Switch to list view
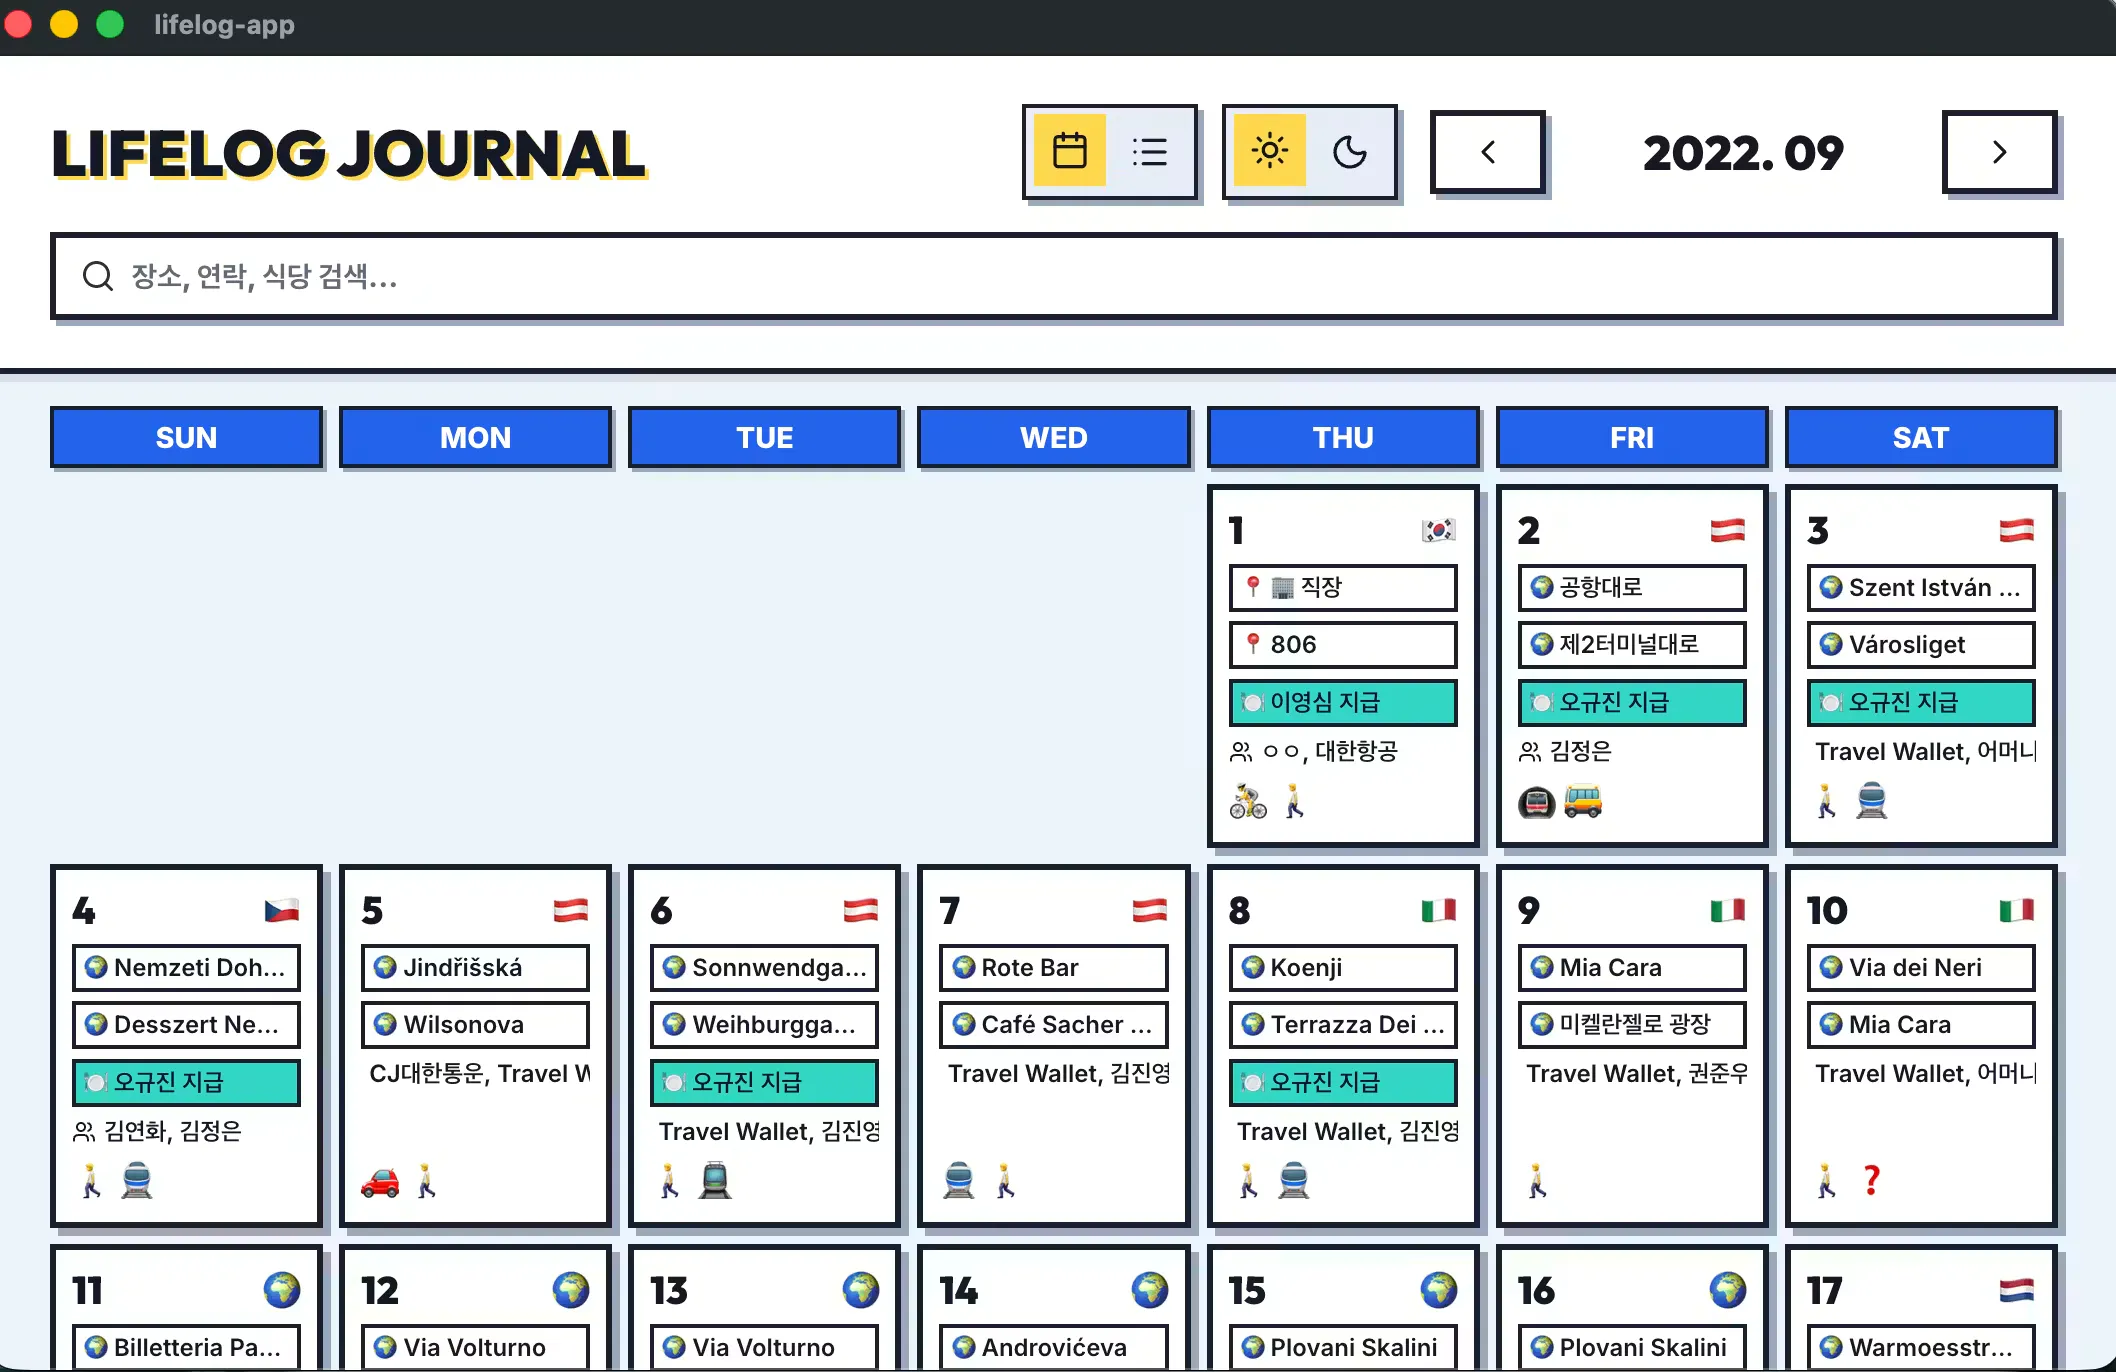The width and height of the screenshot is (2116, 1372). click(x=1149, y=151)
